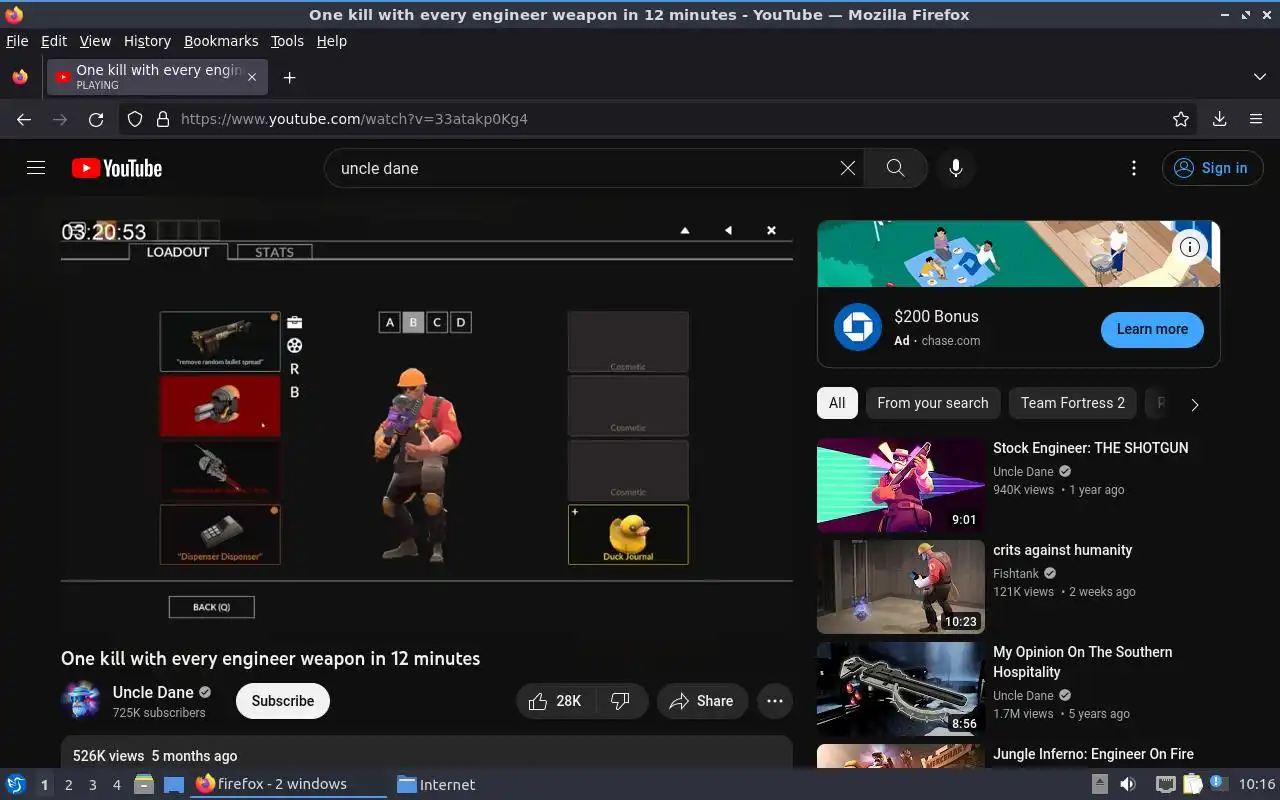The image size is (1280, 800).
Task: Open the Help menu
Action: tap(331, 41)
